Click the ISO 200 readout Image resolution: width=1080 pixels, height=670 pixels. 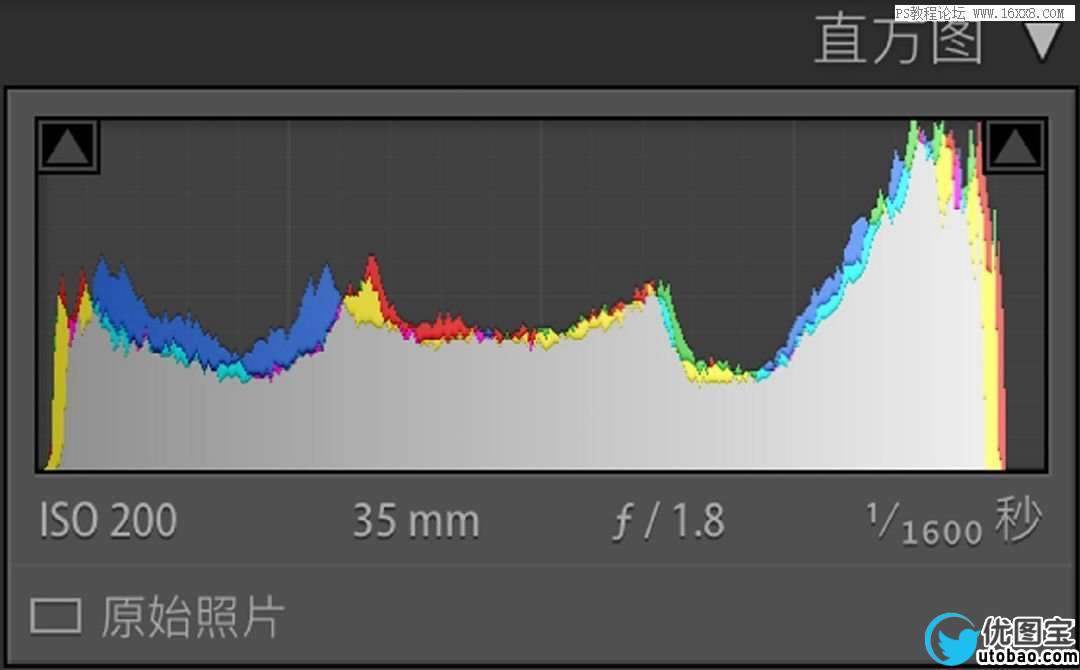tap(108, 520)
